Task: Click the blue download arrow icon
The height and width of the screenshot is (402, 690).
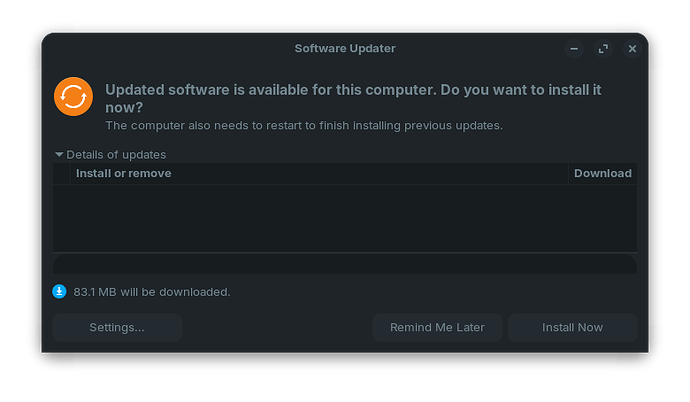Action: pos(60,292)
